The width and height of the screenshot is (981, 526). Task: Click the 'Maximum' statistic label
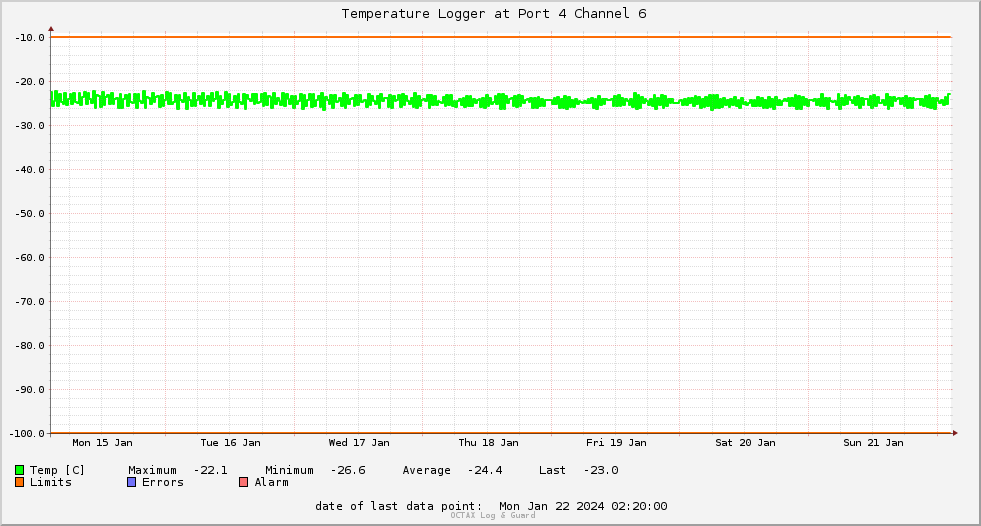(152, 470)
